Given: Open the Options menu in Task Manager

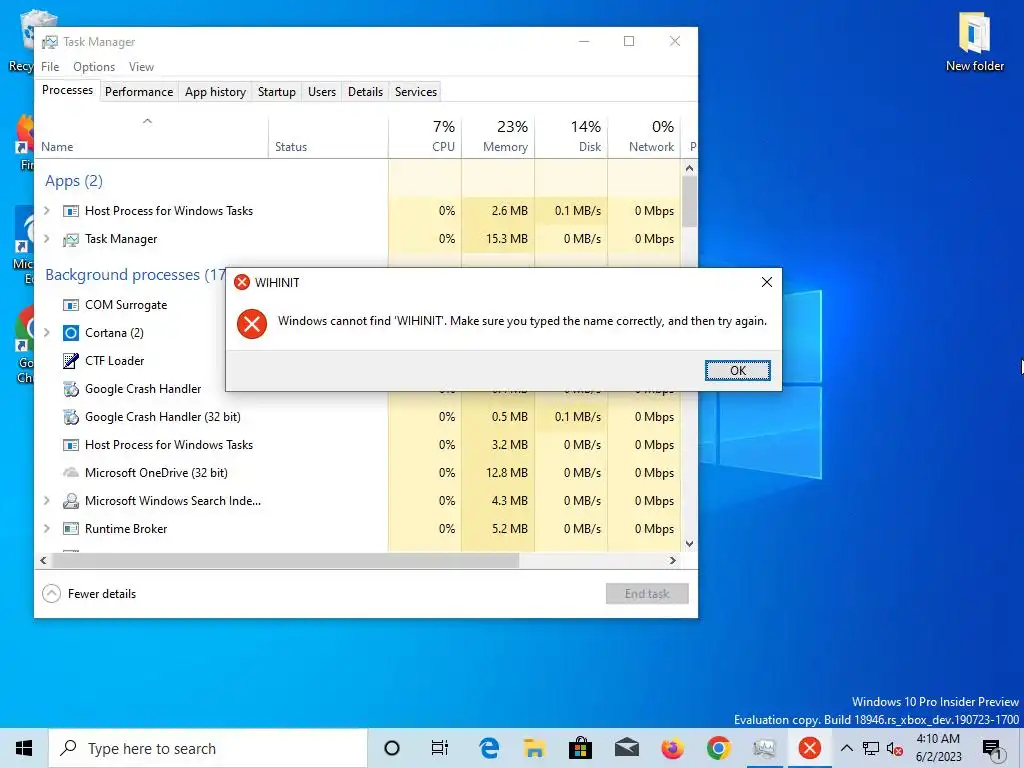Looking at the screenshot, I should [x=93, y=67].
